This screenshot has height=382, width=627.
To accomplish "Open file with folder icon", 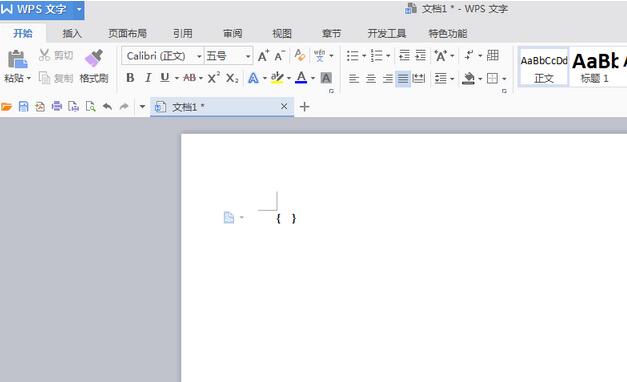I will 6,107.
